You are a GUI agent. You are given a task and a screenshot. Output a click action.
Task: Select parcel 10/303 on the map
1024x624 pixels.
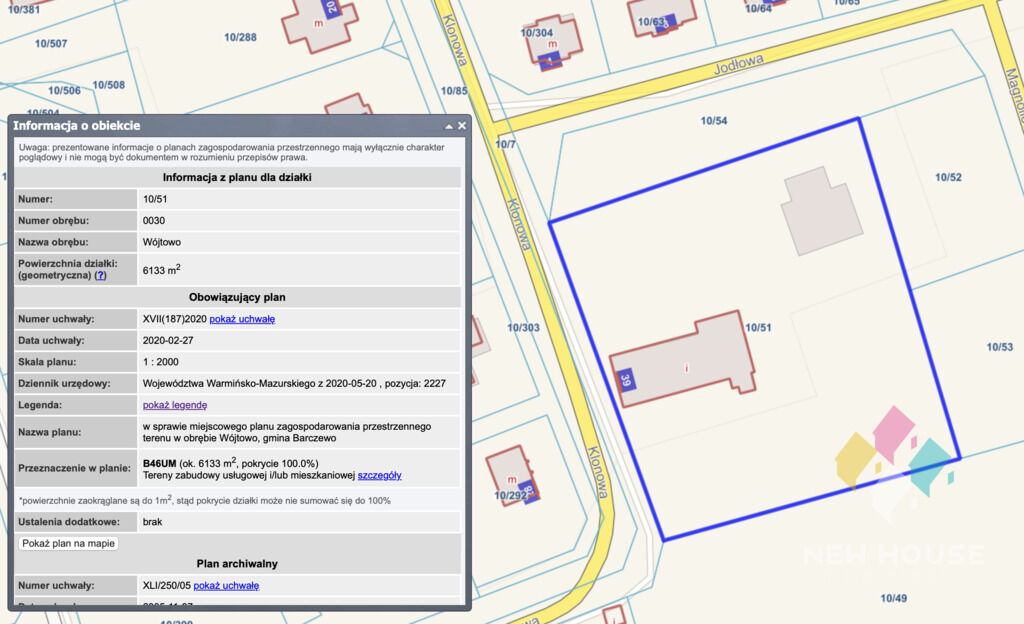(x=524, y=327)
